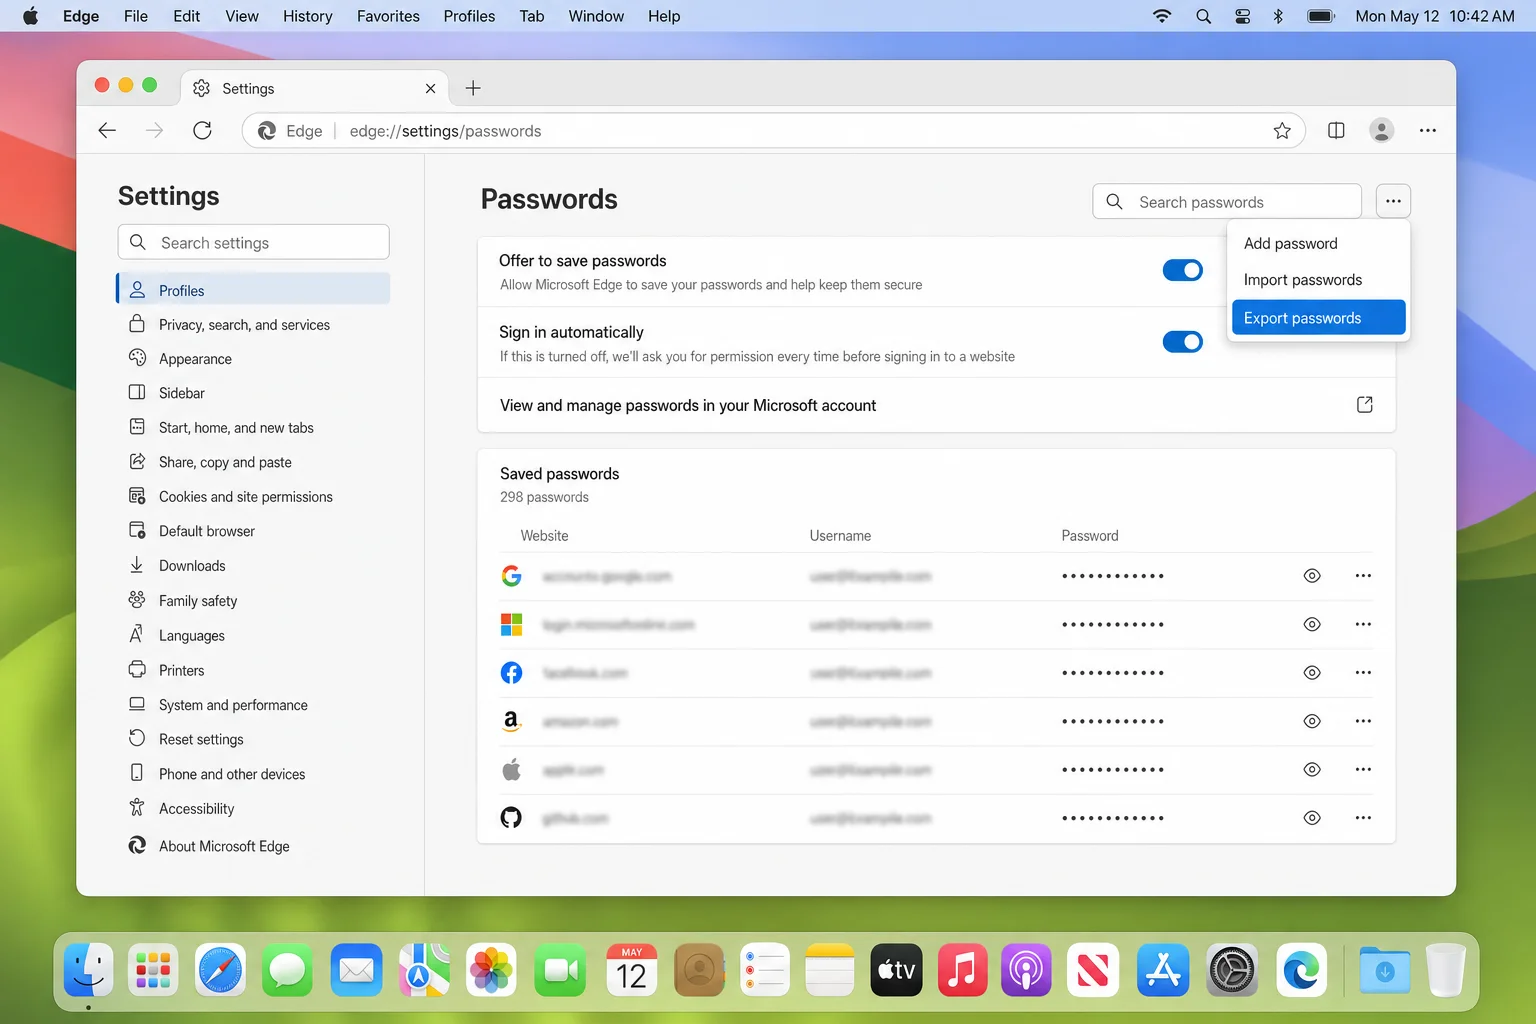
Task: Open System Settings gear in the Dock
Action: pos(1232,970)
